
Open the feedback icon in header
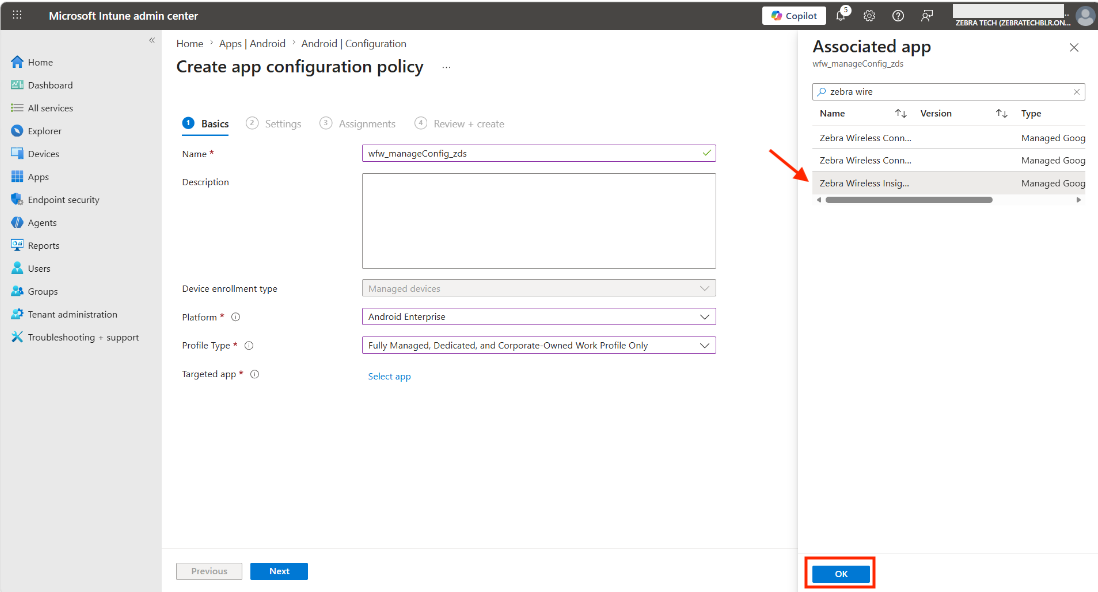[x=927, y=15]
